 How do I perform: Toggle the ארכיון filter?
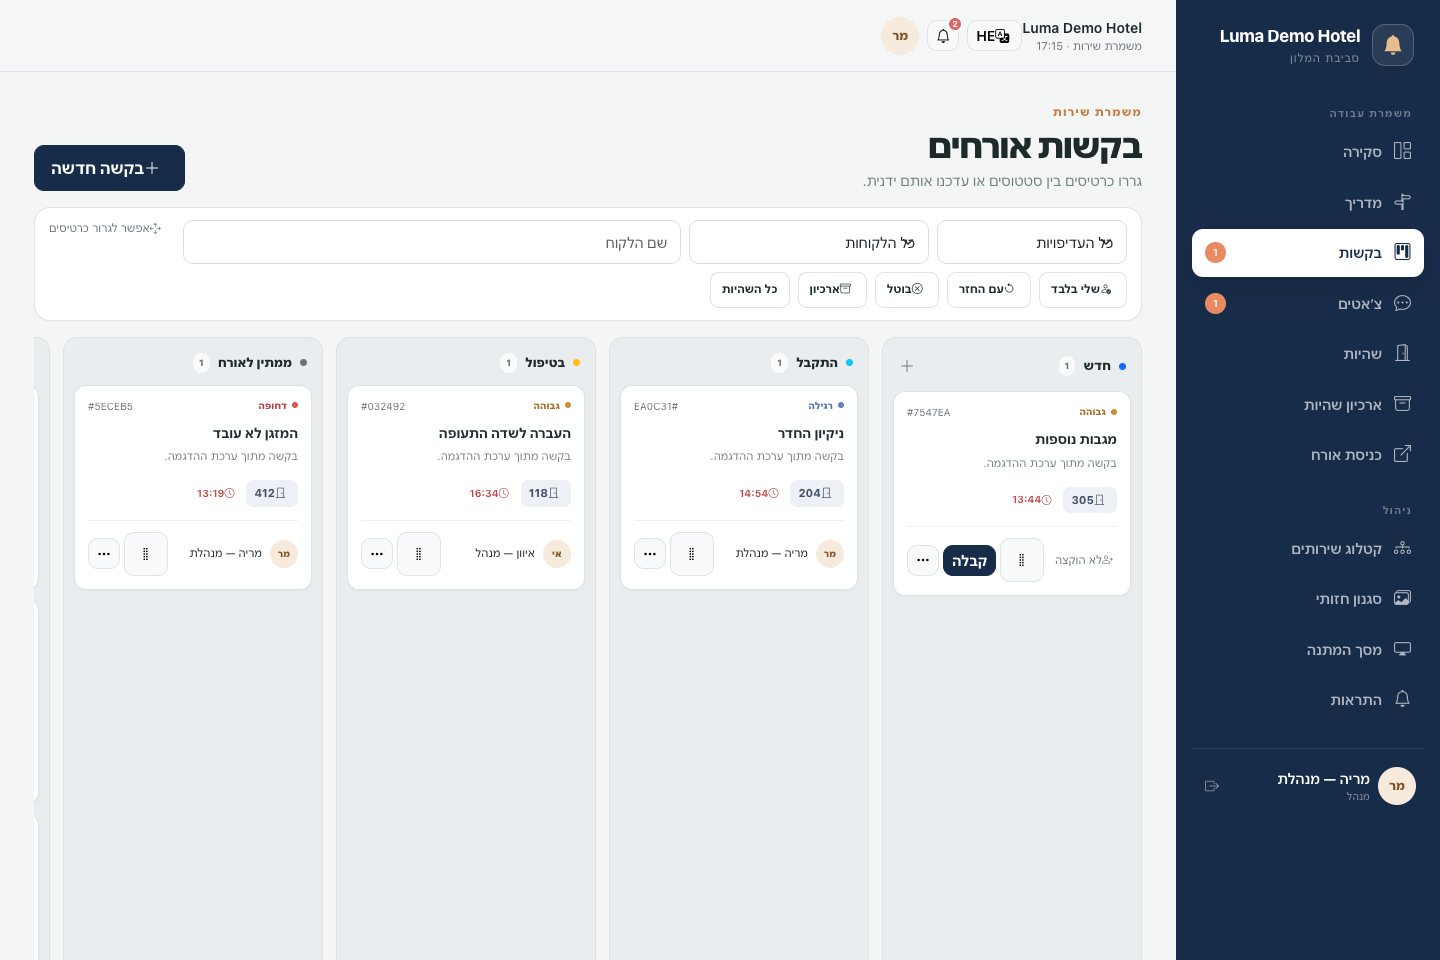tap(832, 290)
